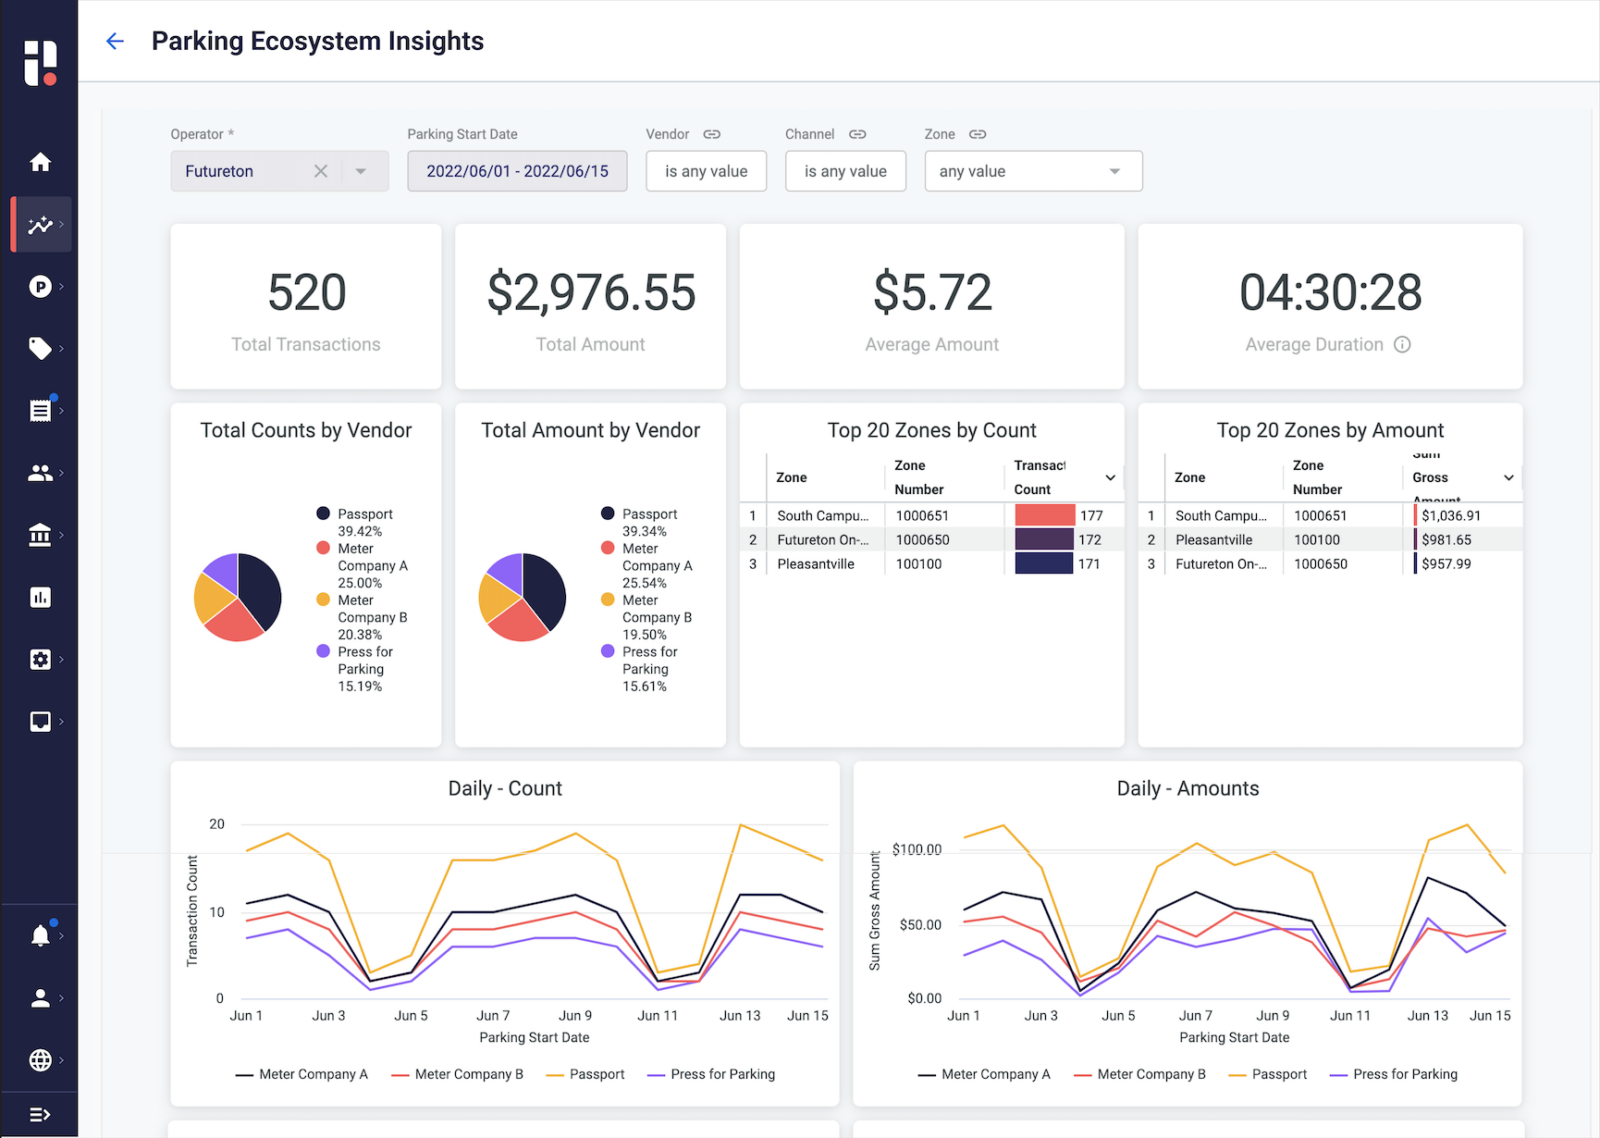Viewport: 1600px width, 1138px height.
Task: Click the Average Duration info icon
Action: pos(1402,345)
